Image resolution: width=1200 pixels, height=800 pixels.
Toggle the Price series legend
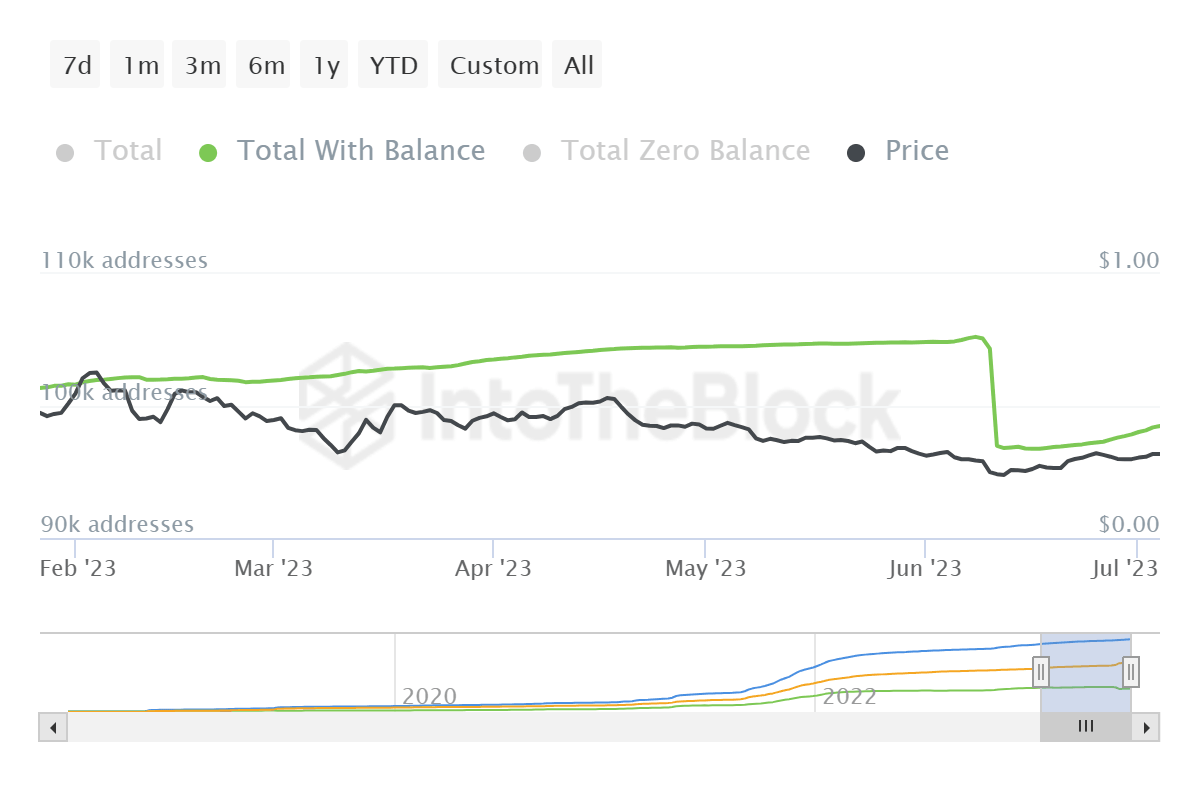tap(916, 151)
